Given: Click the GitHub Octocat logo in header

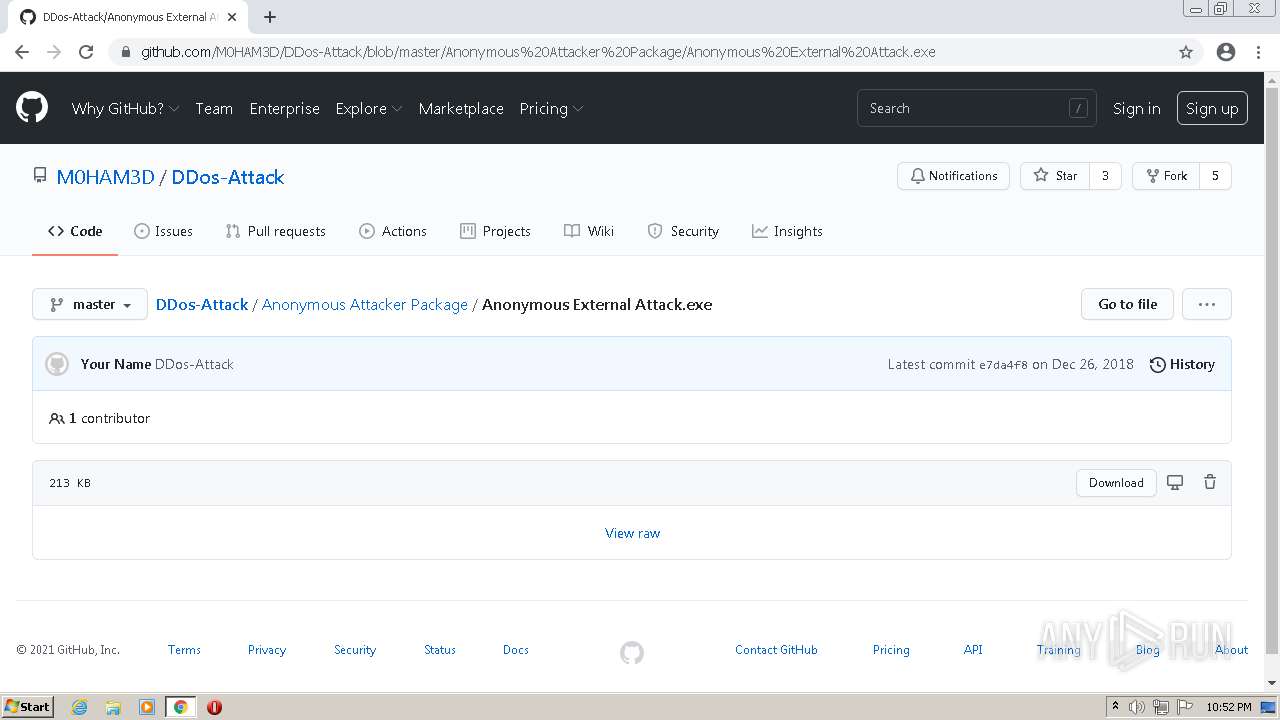Looking at the screenshot, I should point(32,108).
